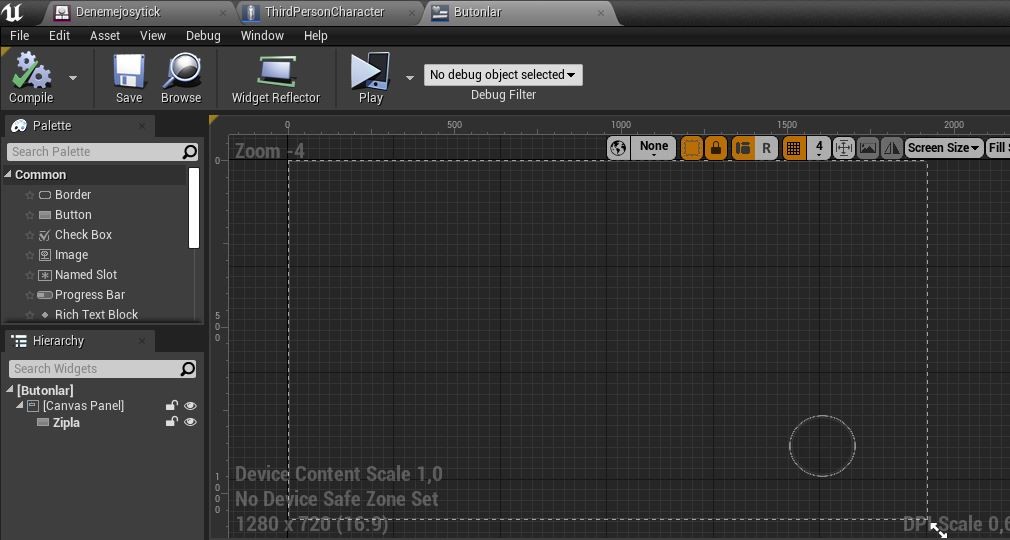Click the Compile button icon

pos(31,71)
